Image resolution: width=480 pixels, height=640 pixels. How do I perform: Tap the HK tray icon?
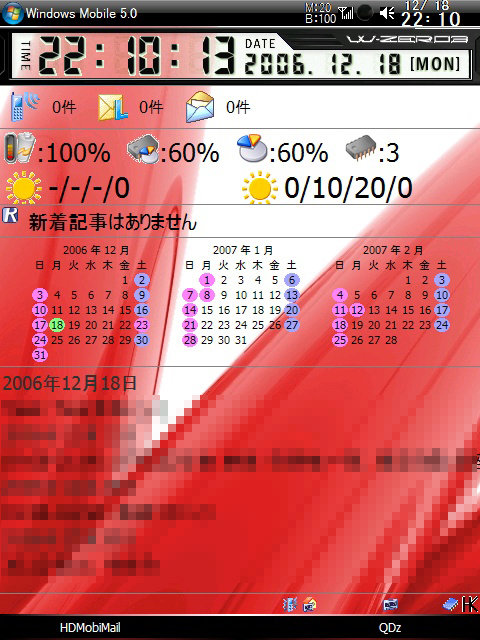[x=470, y=604]
